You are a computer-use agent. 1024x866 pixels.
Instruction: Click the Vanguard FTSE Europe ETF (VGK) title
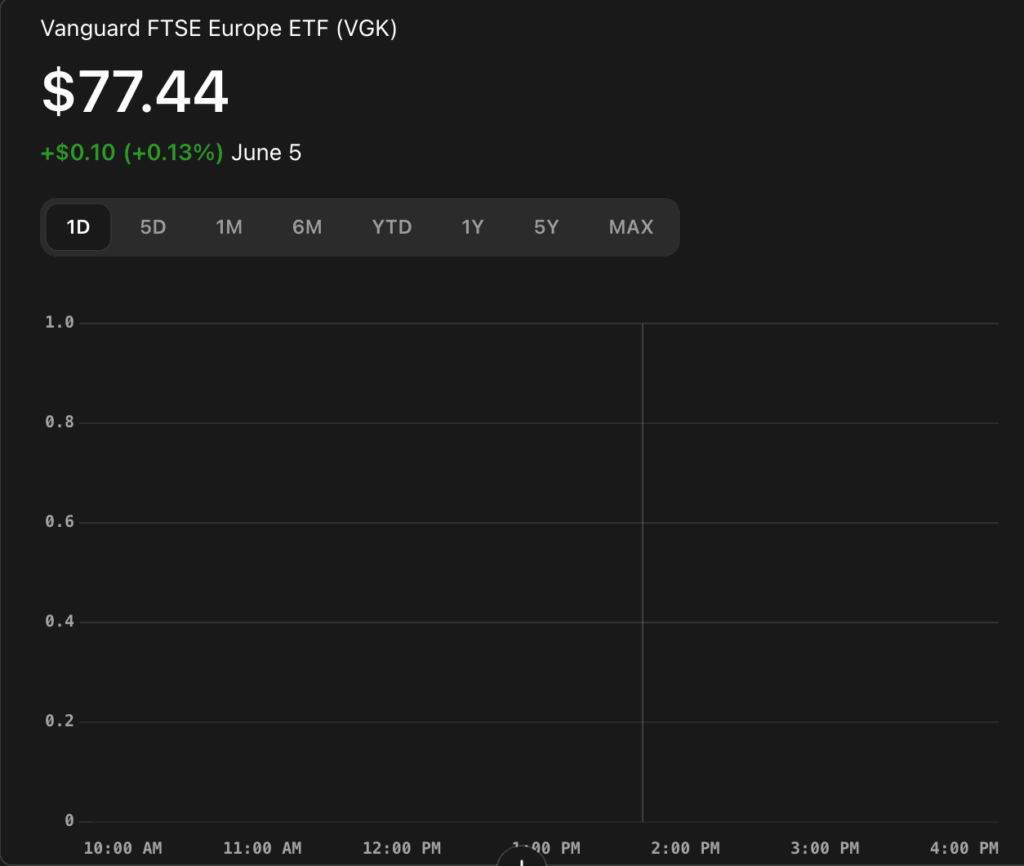pyautogui.click(x=219, y=29)
